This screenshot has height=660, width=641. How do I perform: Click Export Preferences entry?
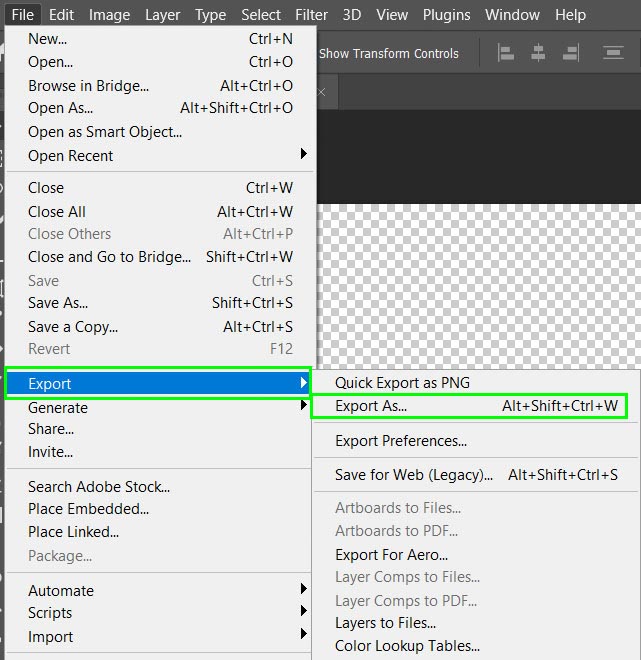coord(401,441)
